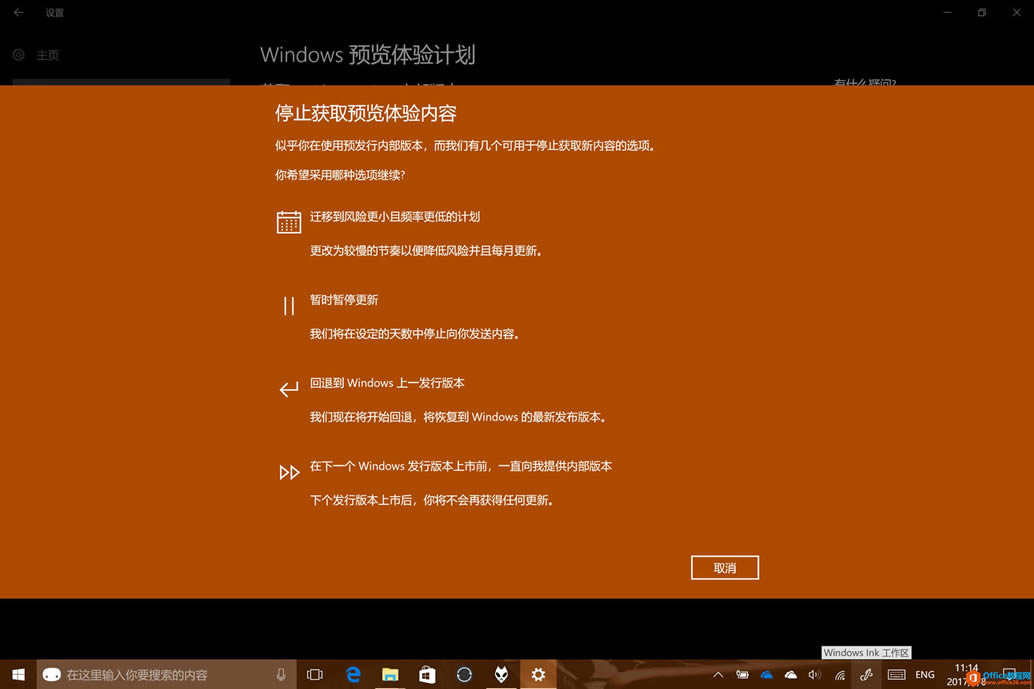
Task: Select 迁移到风险更小且频率更低的计划 option
Action: (x=395, y=216)
